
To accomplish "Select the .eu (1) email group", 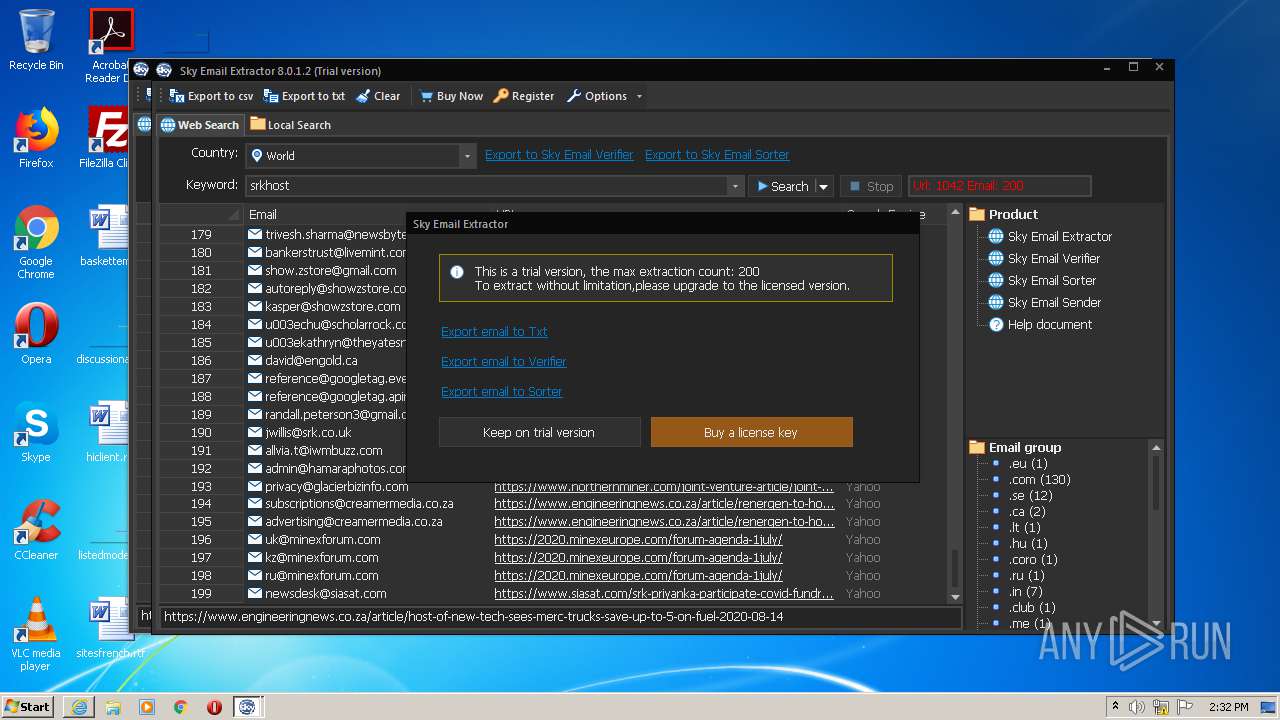I will (1028, 464).
